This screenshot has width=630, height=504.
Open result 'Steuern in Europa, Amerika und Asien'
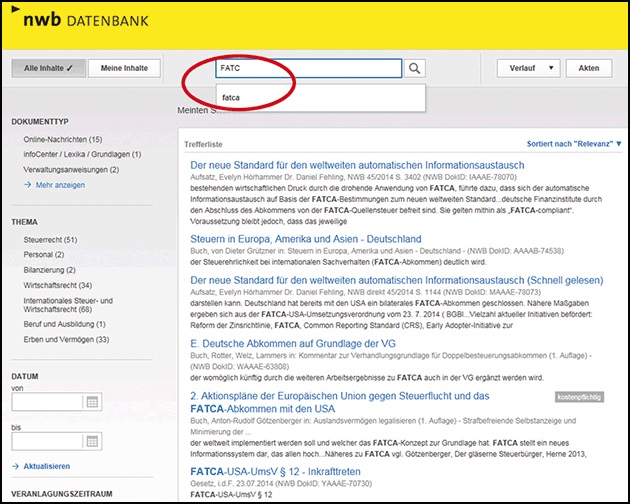[305, 240]
